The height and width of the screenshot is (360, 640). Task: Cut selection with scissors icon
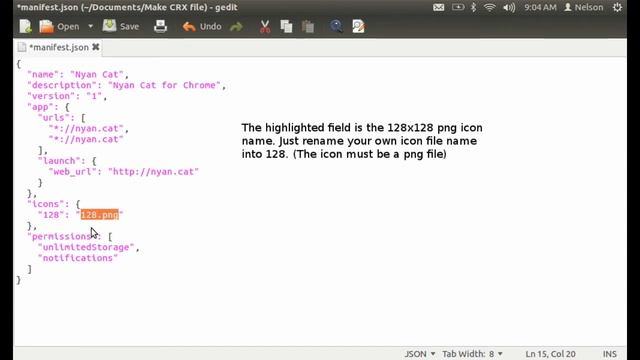point(265,27)
